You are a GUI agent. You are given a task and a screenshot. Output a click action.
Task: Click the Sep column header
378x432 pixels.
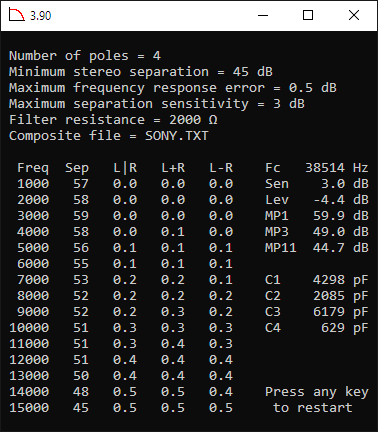point(77,168)
